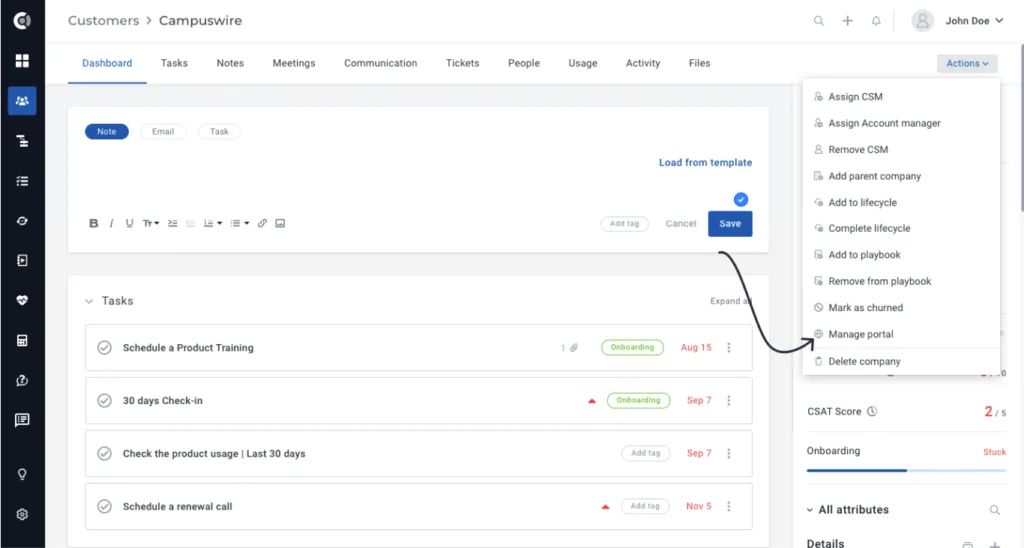The height and width of the screenshot is (548, 1024).
Task: Open more options for Schedule a renewal call
Action: click(x=729, y=506)
